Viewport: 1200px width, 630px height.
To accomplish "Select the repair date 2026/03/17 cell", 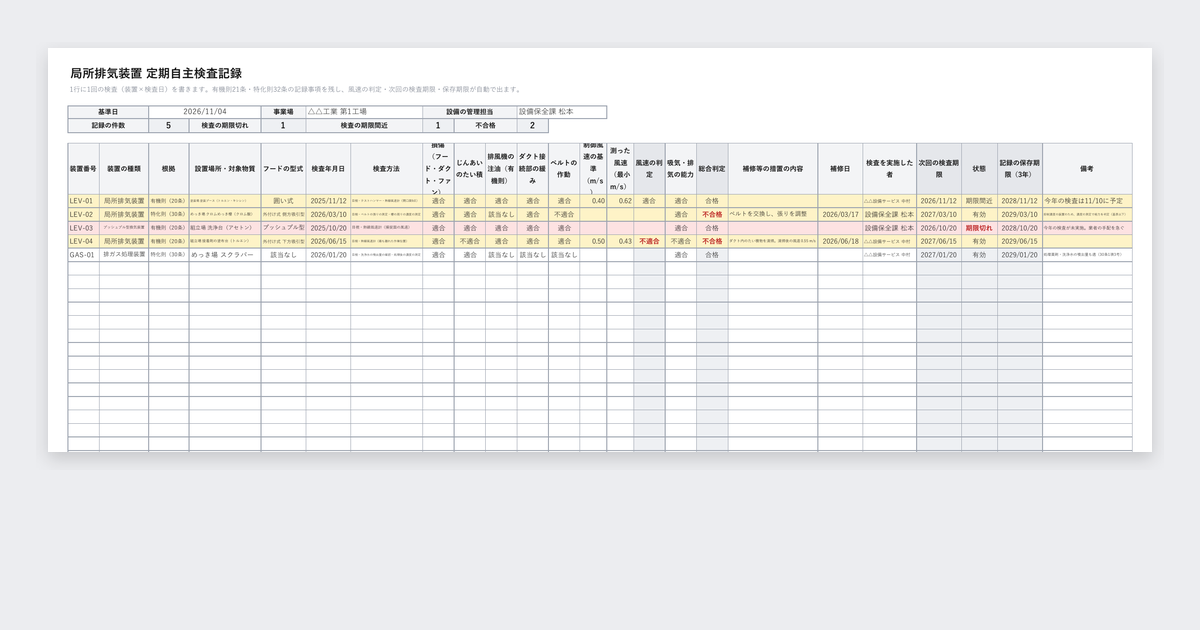I will click(840, 214).
